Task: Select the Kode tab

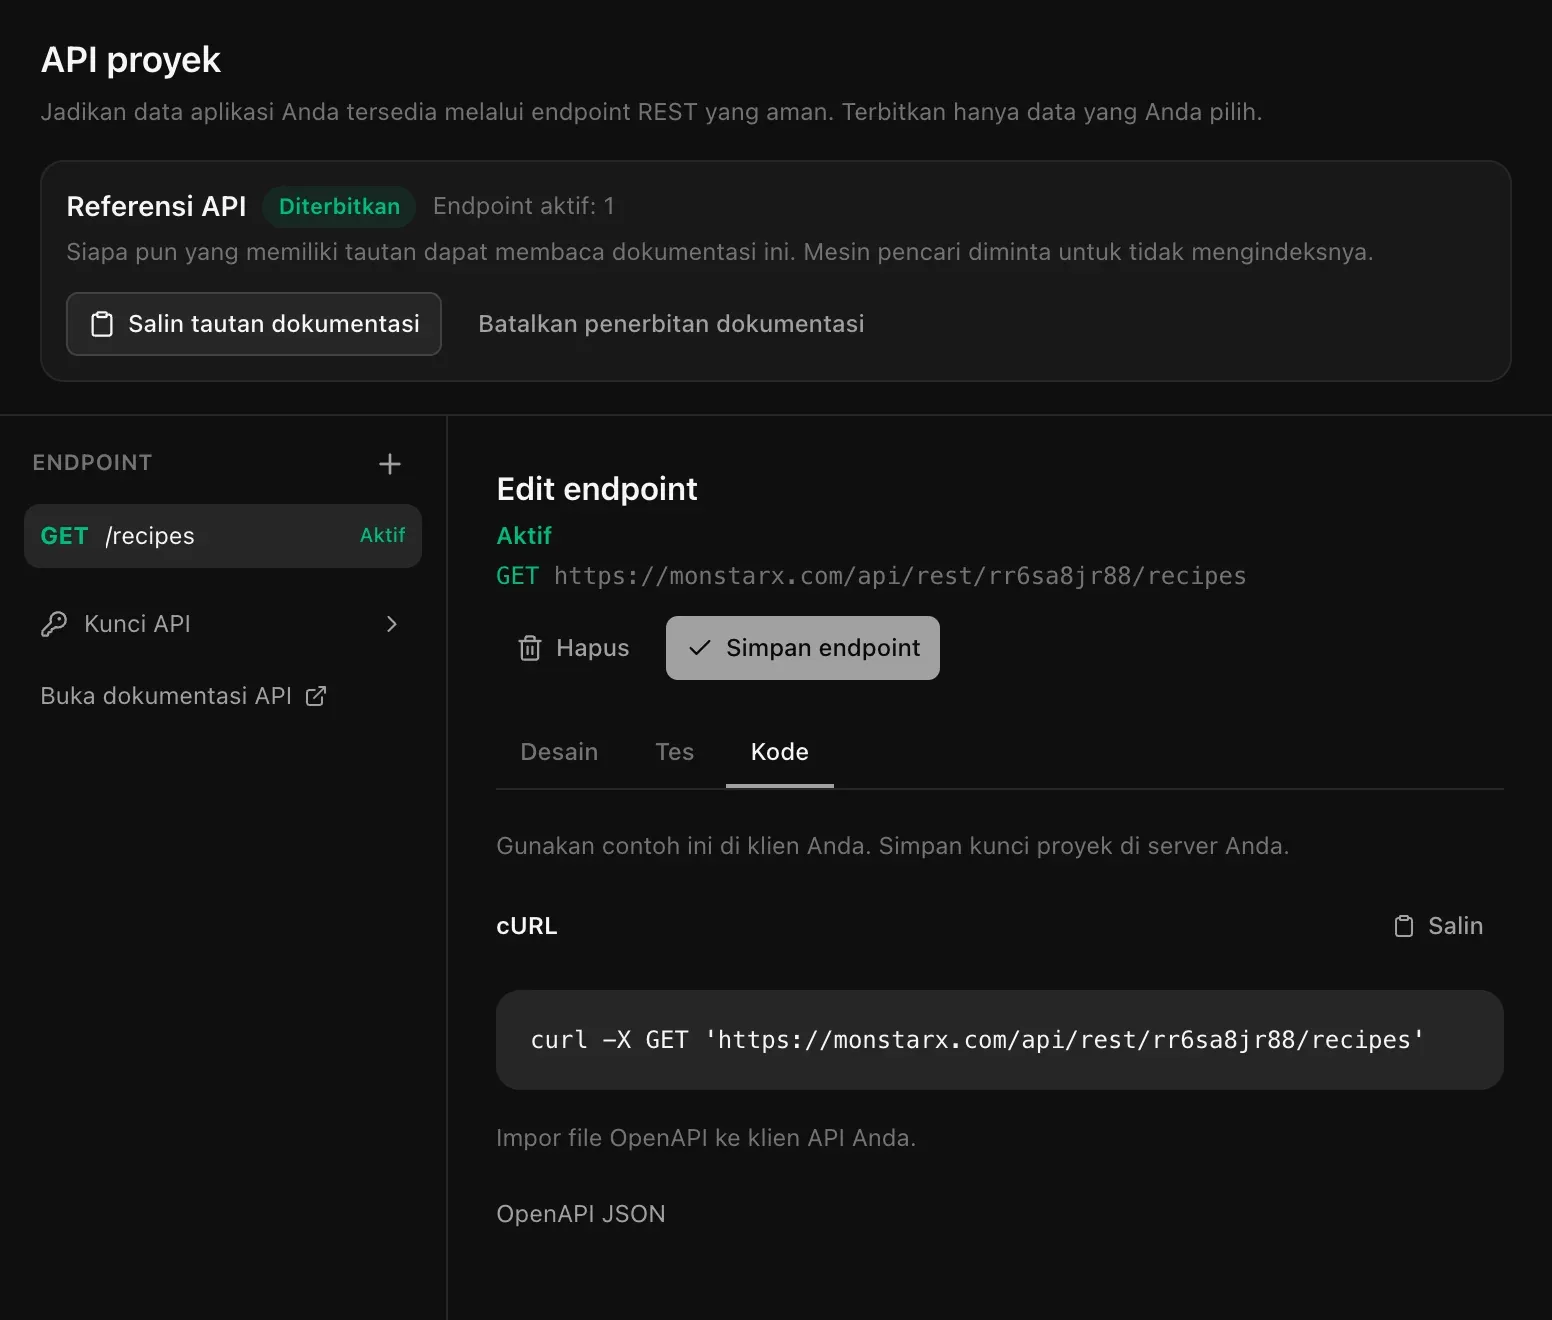Action: pos(780,752)
